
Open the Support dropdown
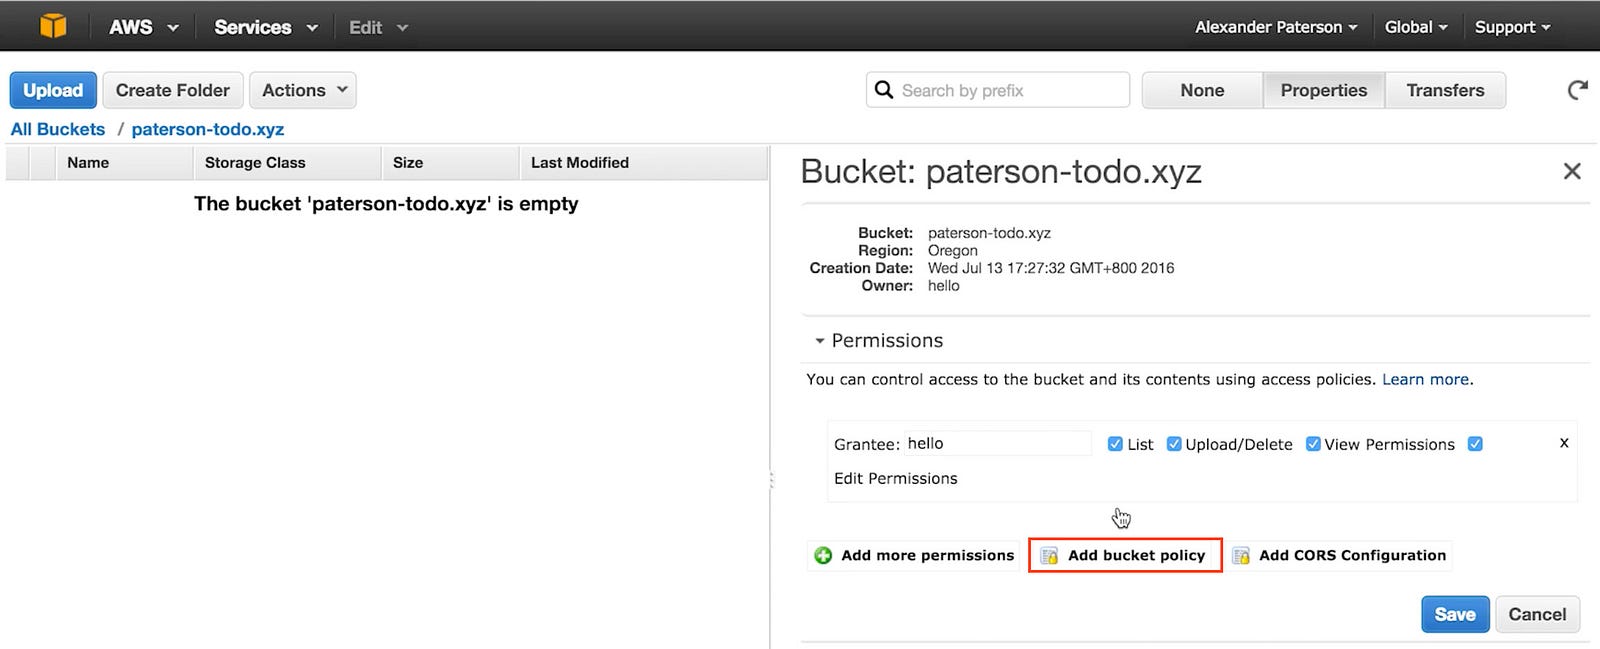point(1512,27)
